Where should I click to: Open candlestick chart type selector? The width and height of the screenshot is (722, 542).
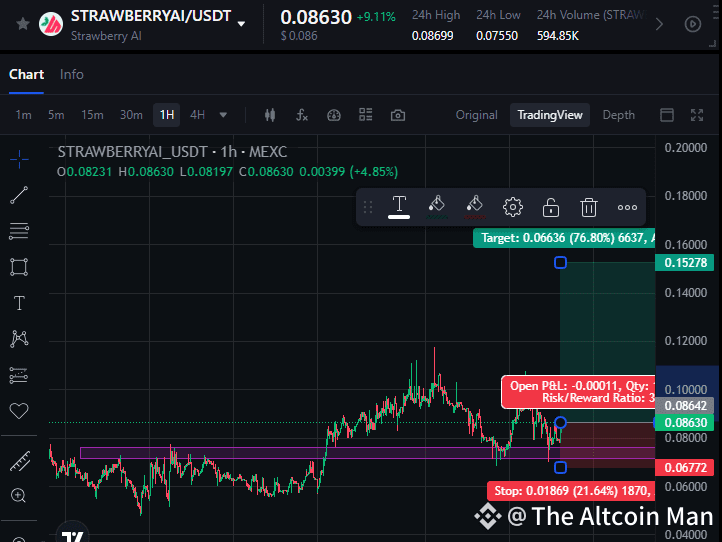click(x=270, y=115)
